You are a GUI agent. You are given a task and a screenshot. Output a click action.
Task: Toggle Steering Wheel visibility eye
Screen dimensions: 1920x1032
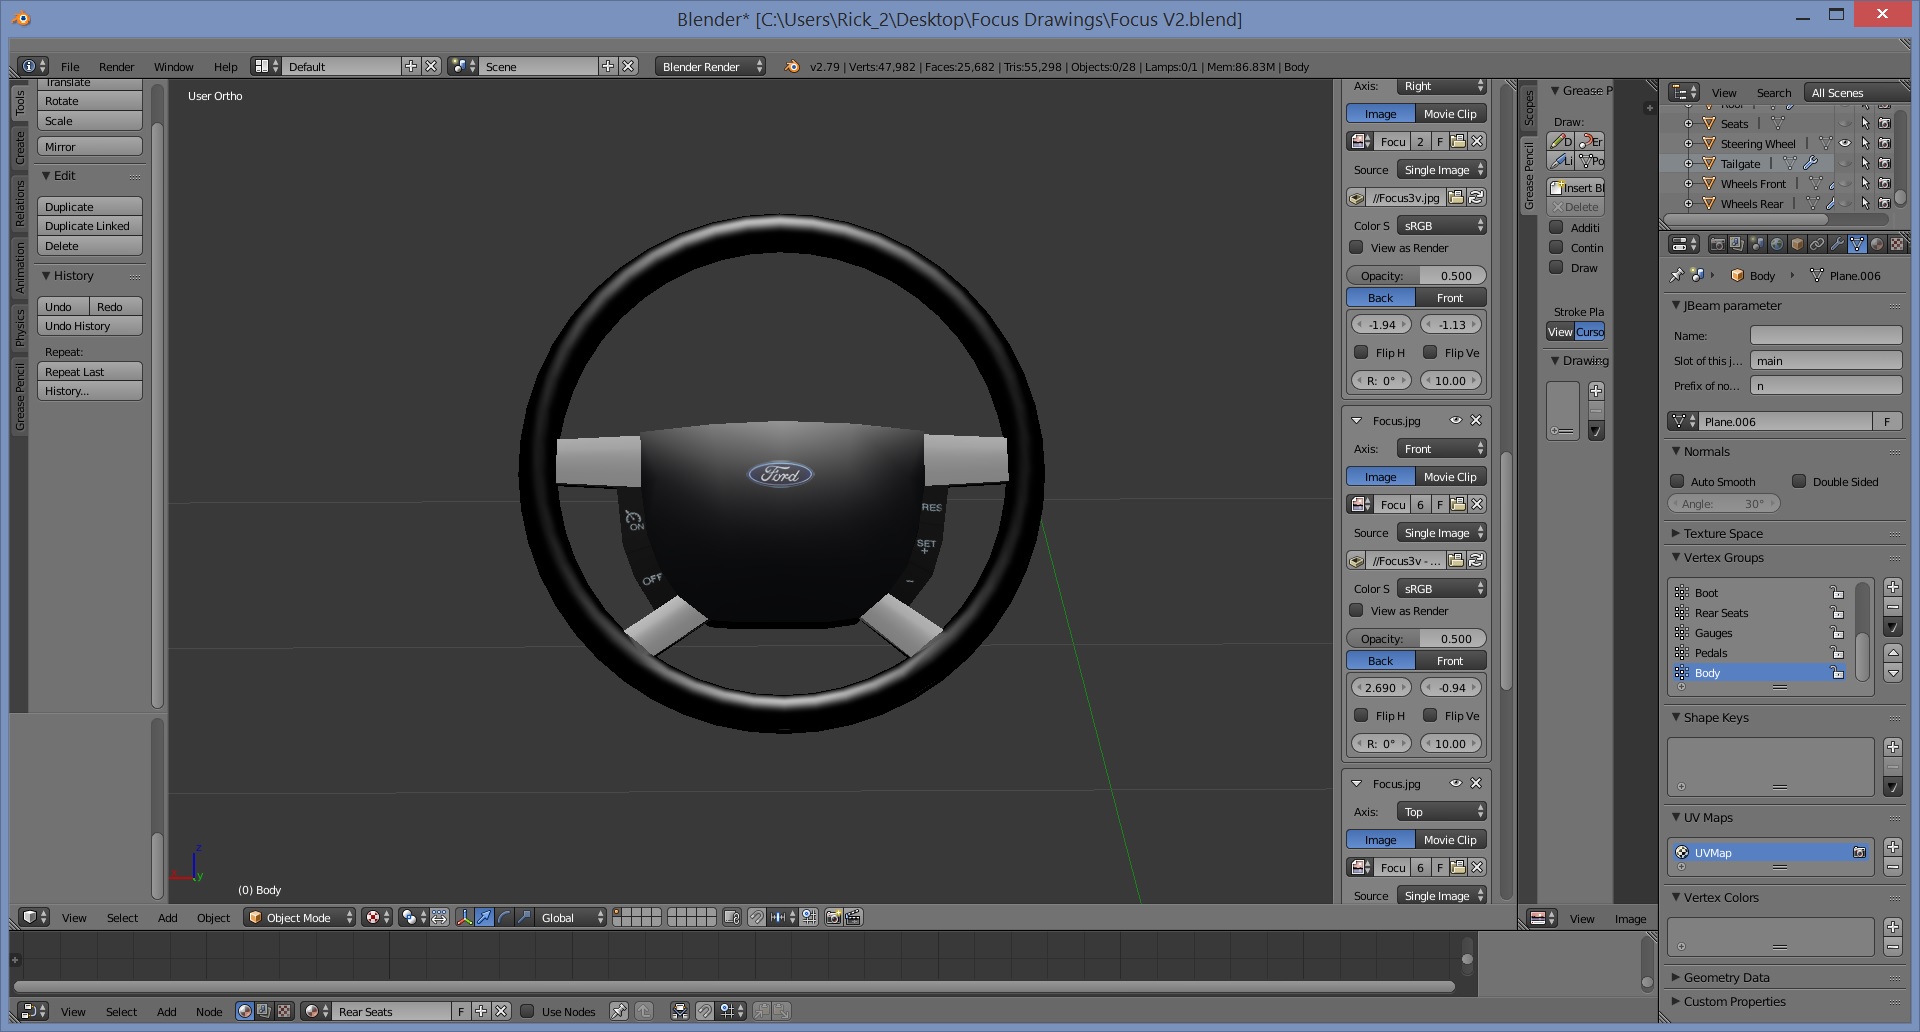(x=1845, y=143)
